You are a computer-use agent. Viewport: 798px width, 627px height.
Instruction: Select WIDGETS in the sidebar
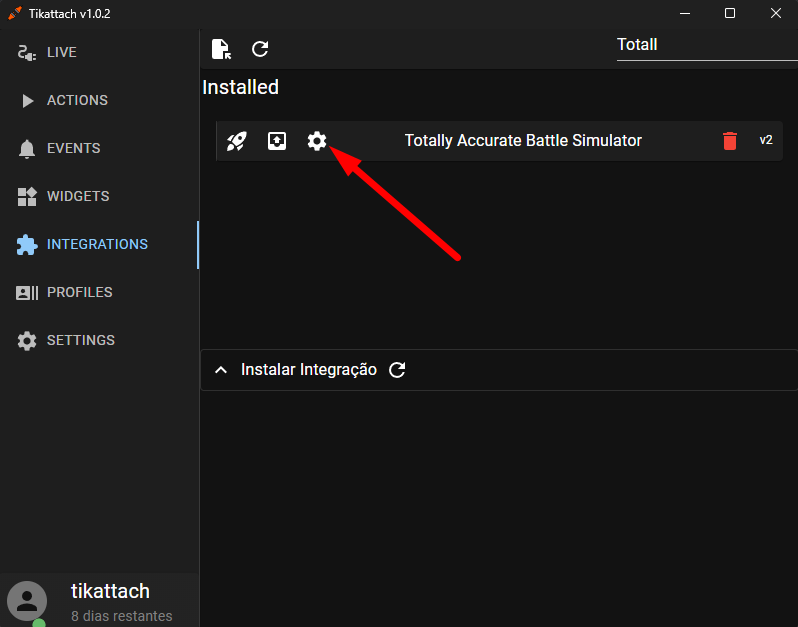pos(99,196)
